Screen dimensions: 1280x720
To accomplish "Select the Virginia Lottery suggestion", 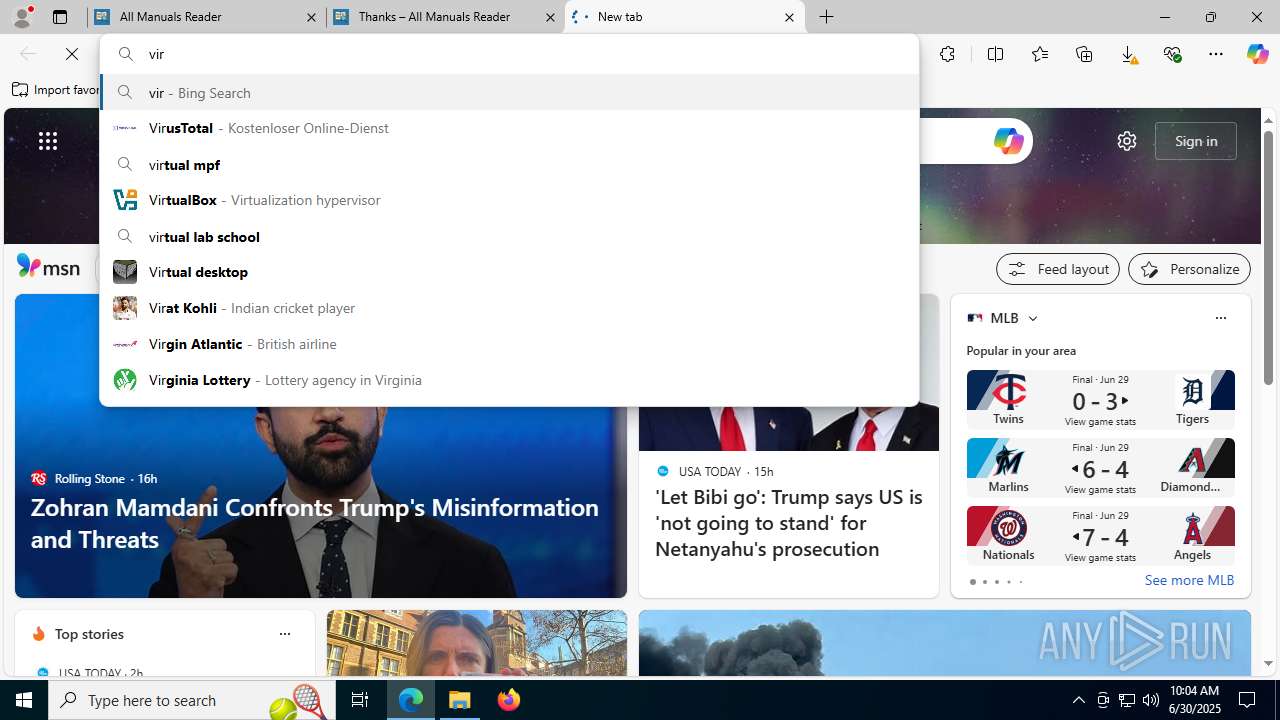I will tap(509, 380).
